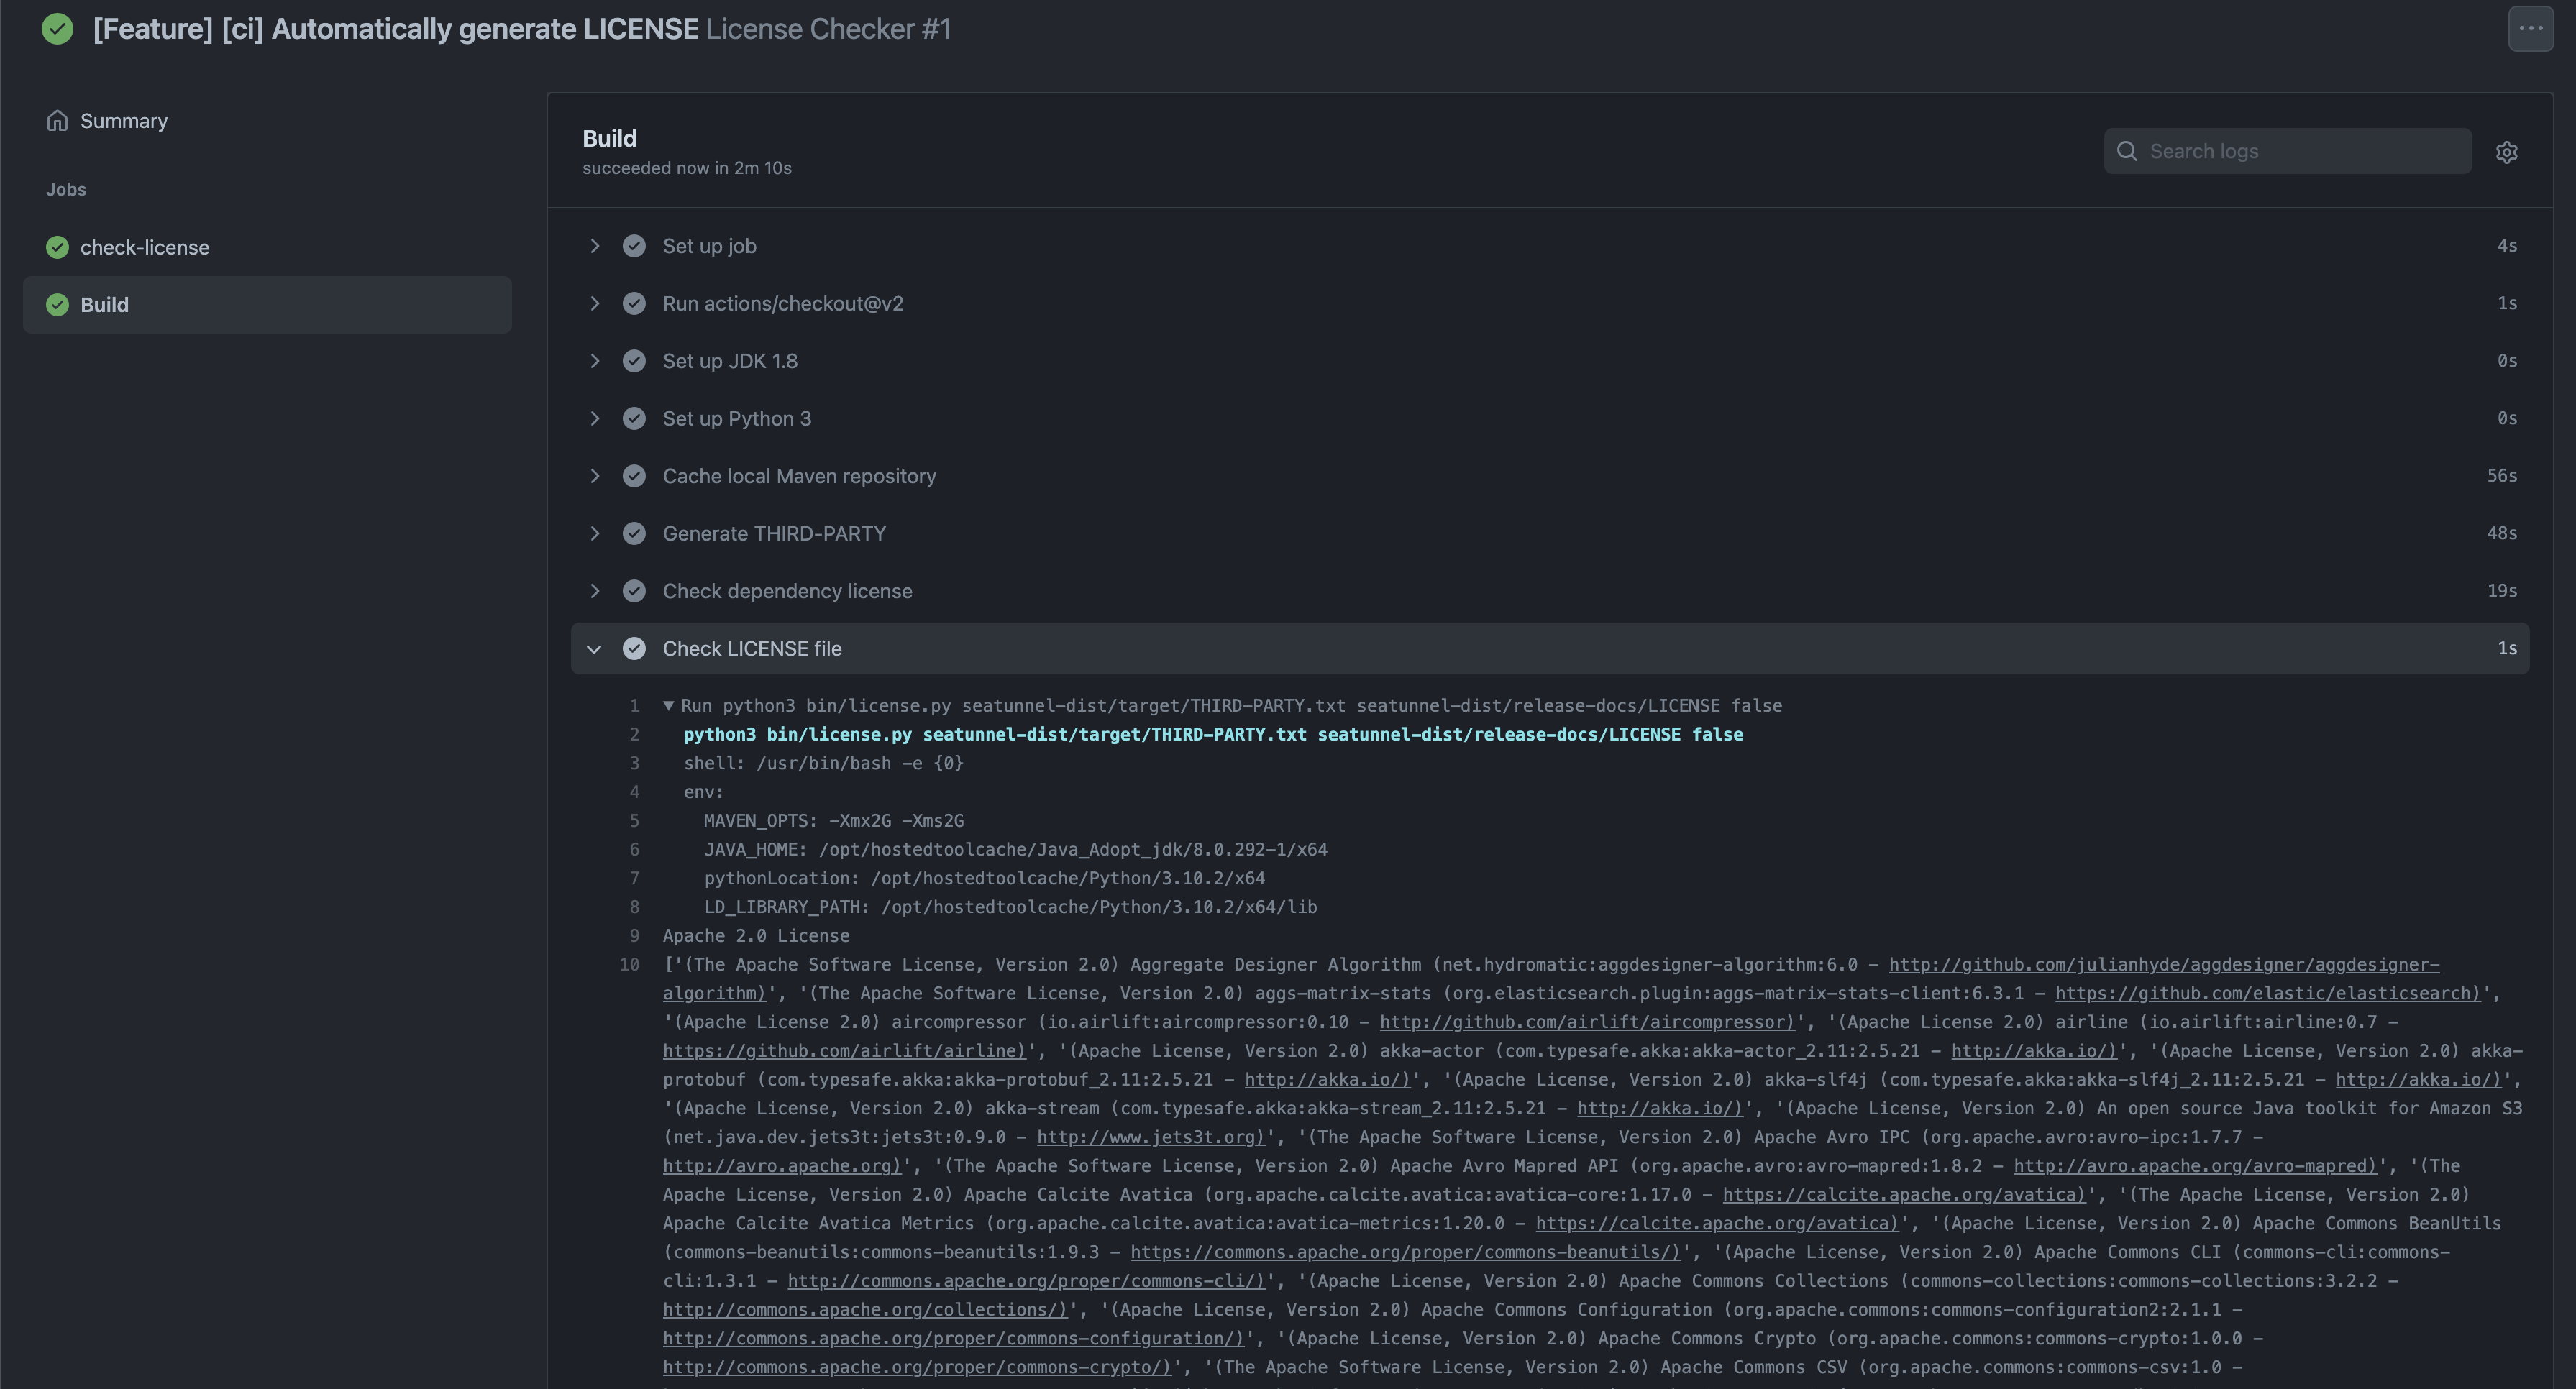Click success check icon on Generate THIRD-PARTY
This screenshot has width=2576, height=1389.
(634, 534)
